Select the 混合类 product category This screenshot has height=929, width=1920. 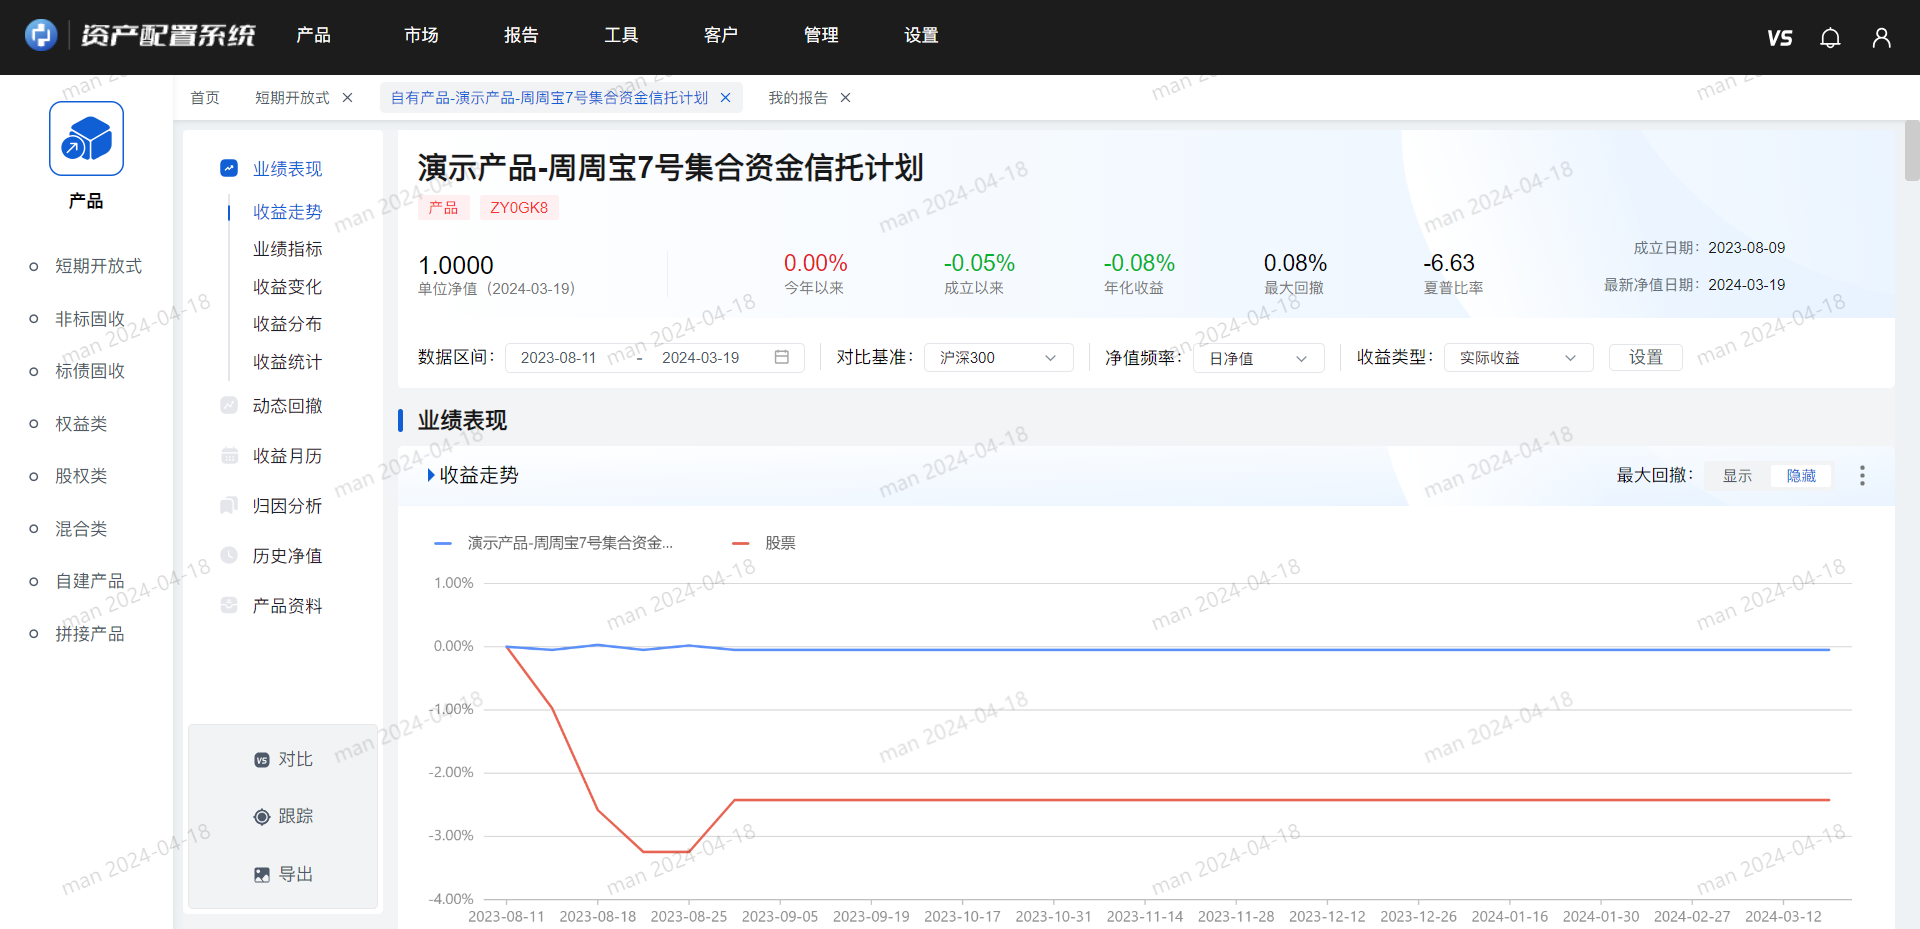[81, 529]
